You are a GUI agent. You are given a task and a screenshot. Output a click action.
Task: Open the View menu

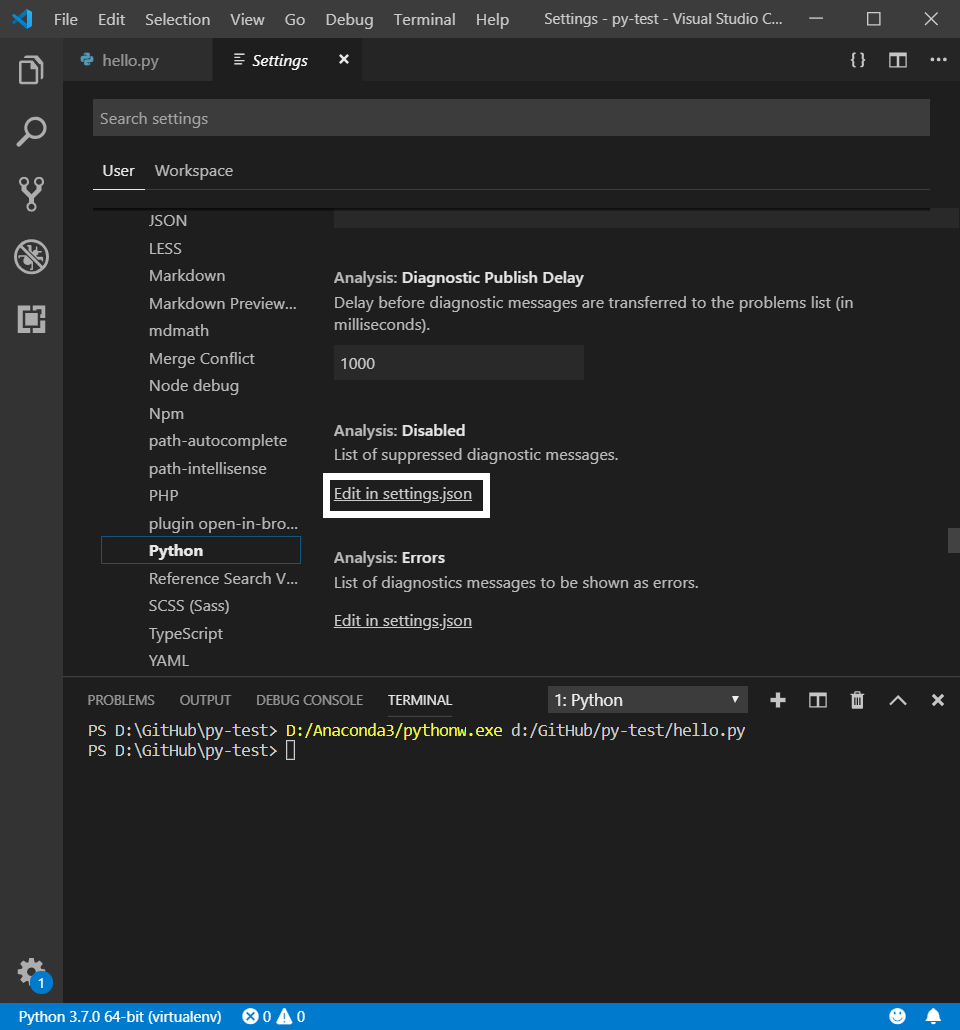pyautogui.click(x=247, y=19)
